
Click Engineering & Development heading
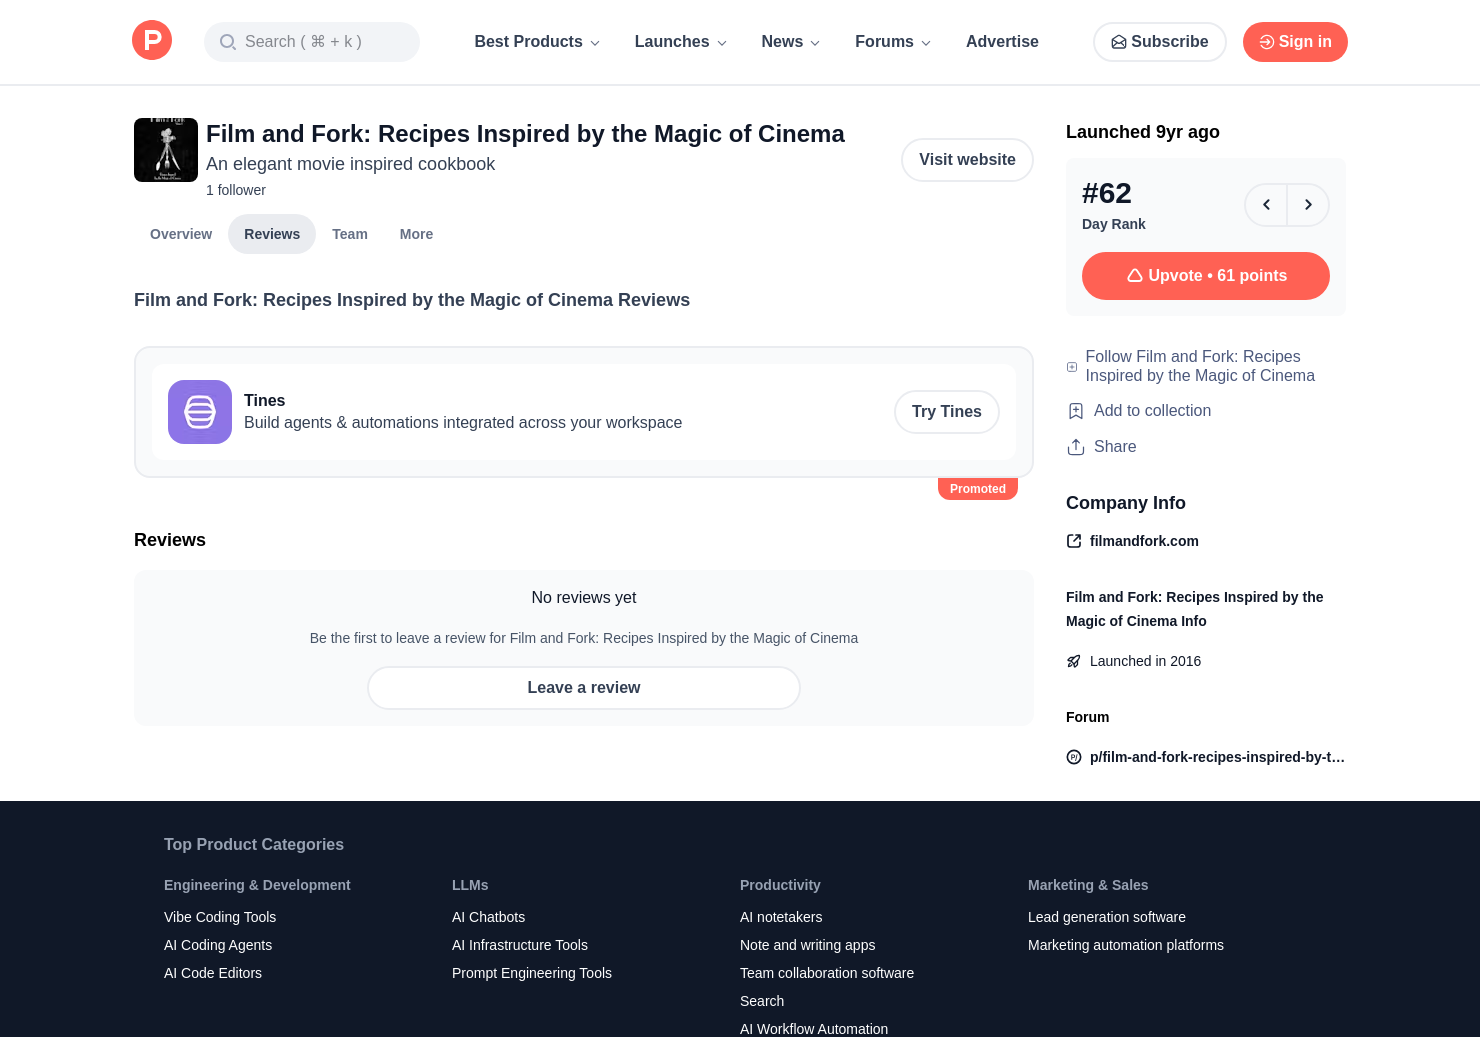coord(257,885)
